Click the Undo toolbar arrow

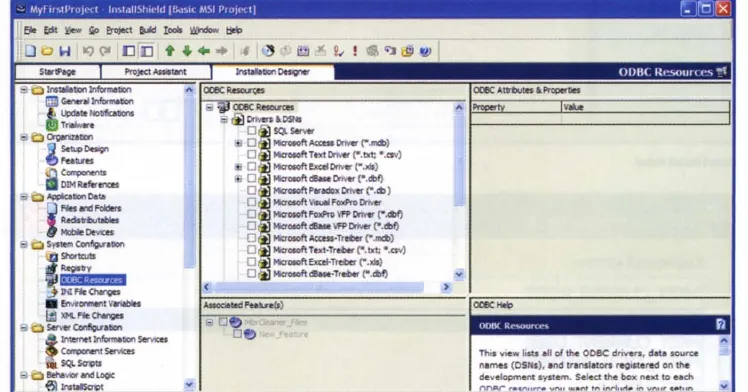[x=88, y=51]
